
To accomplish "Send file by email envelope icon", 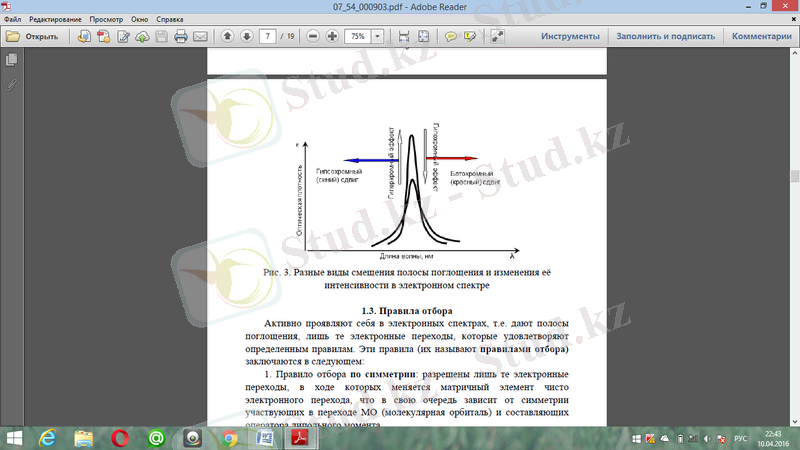I will (x=200, y=37).
